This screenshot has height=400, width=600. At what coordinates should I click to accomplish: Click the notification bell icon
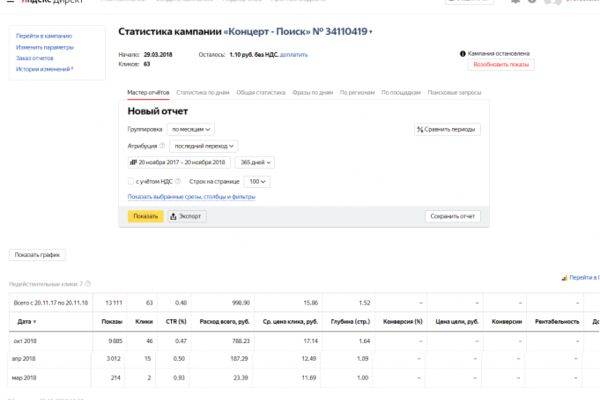click(x=515, y=2)
